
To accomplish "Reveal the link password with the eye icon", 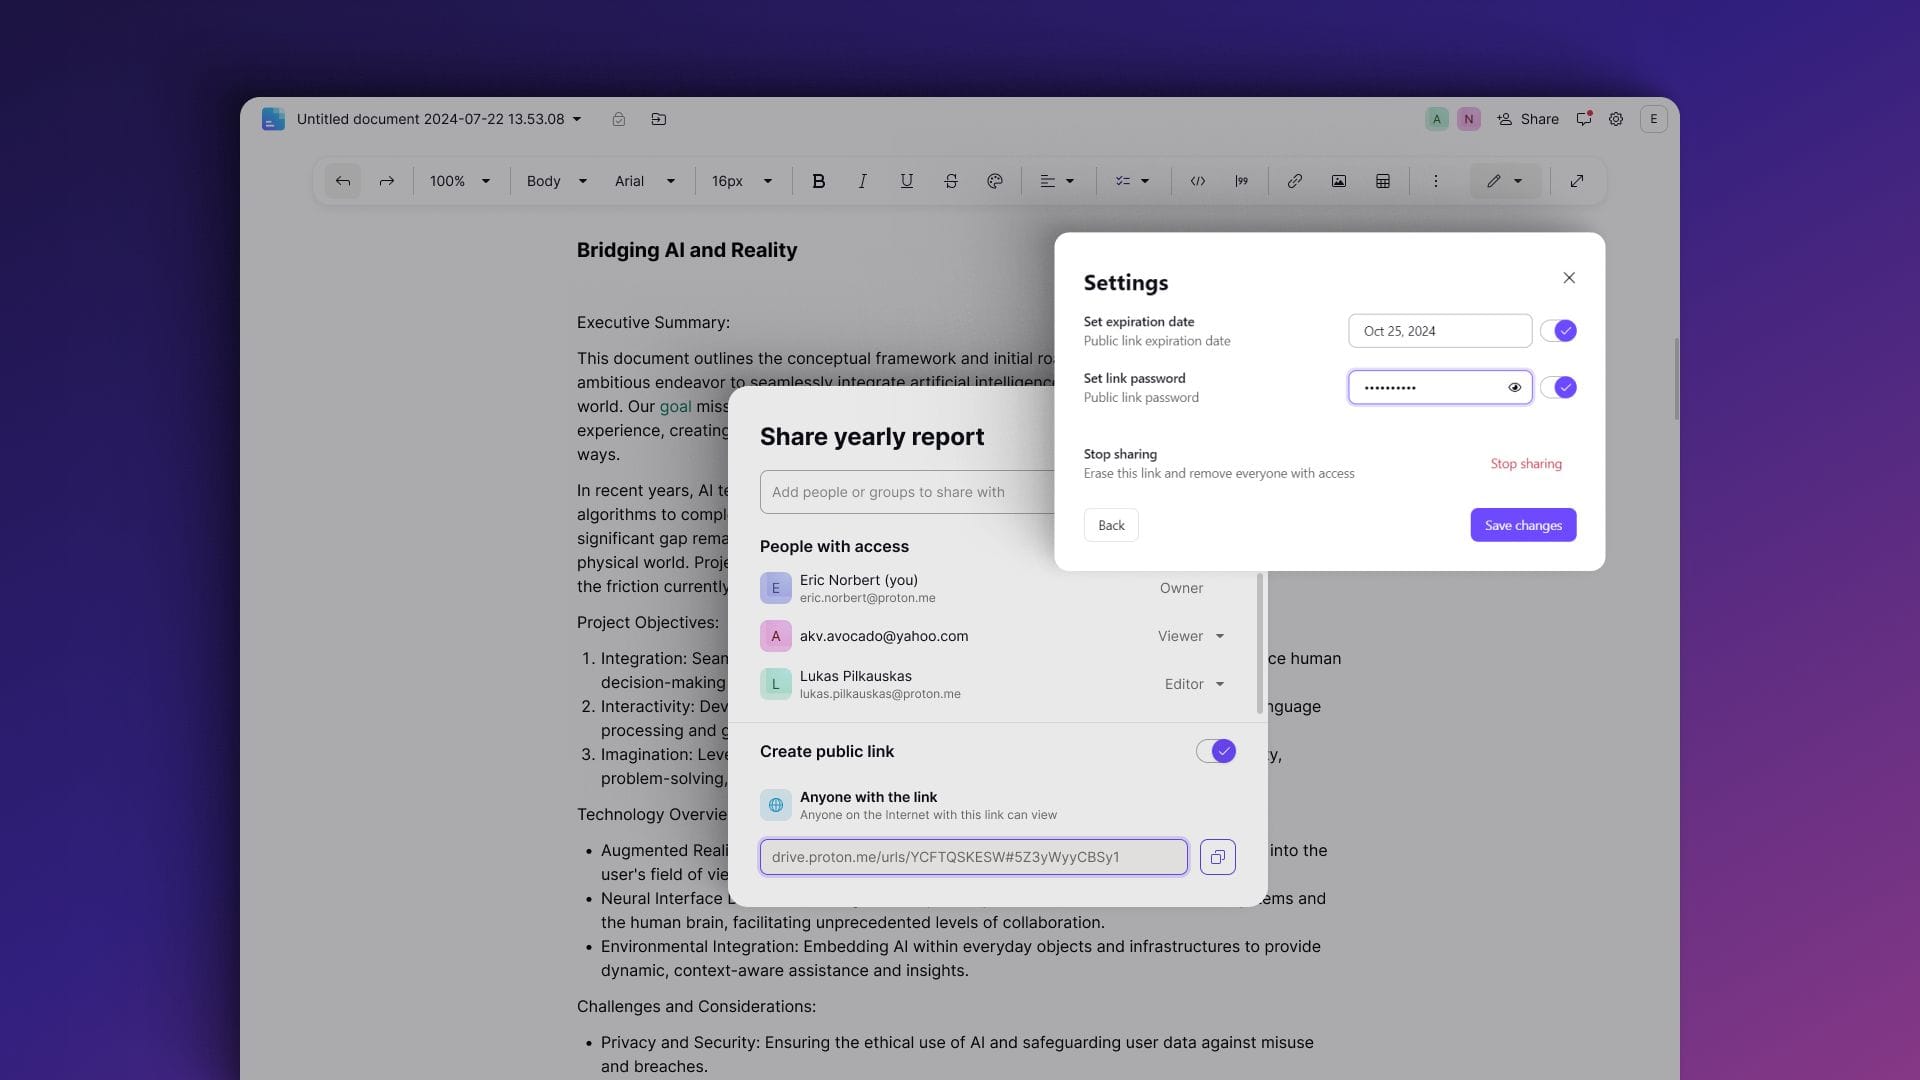I will pos(1514,387).
